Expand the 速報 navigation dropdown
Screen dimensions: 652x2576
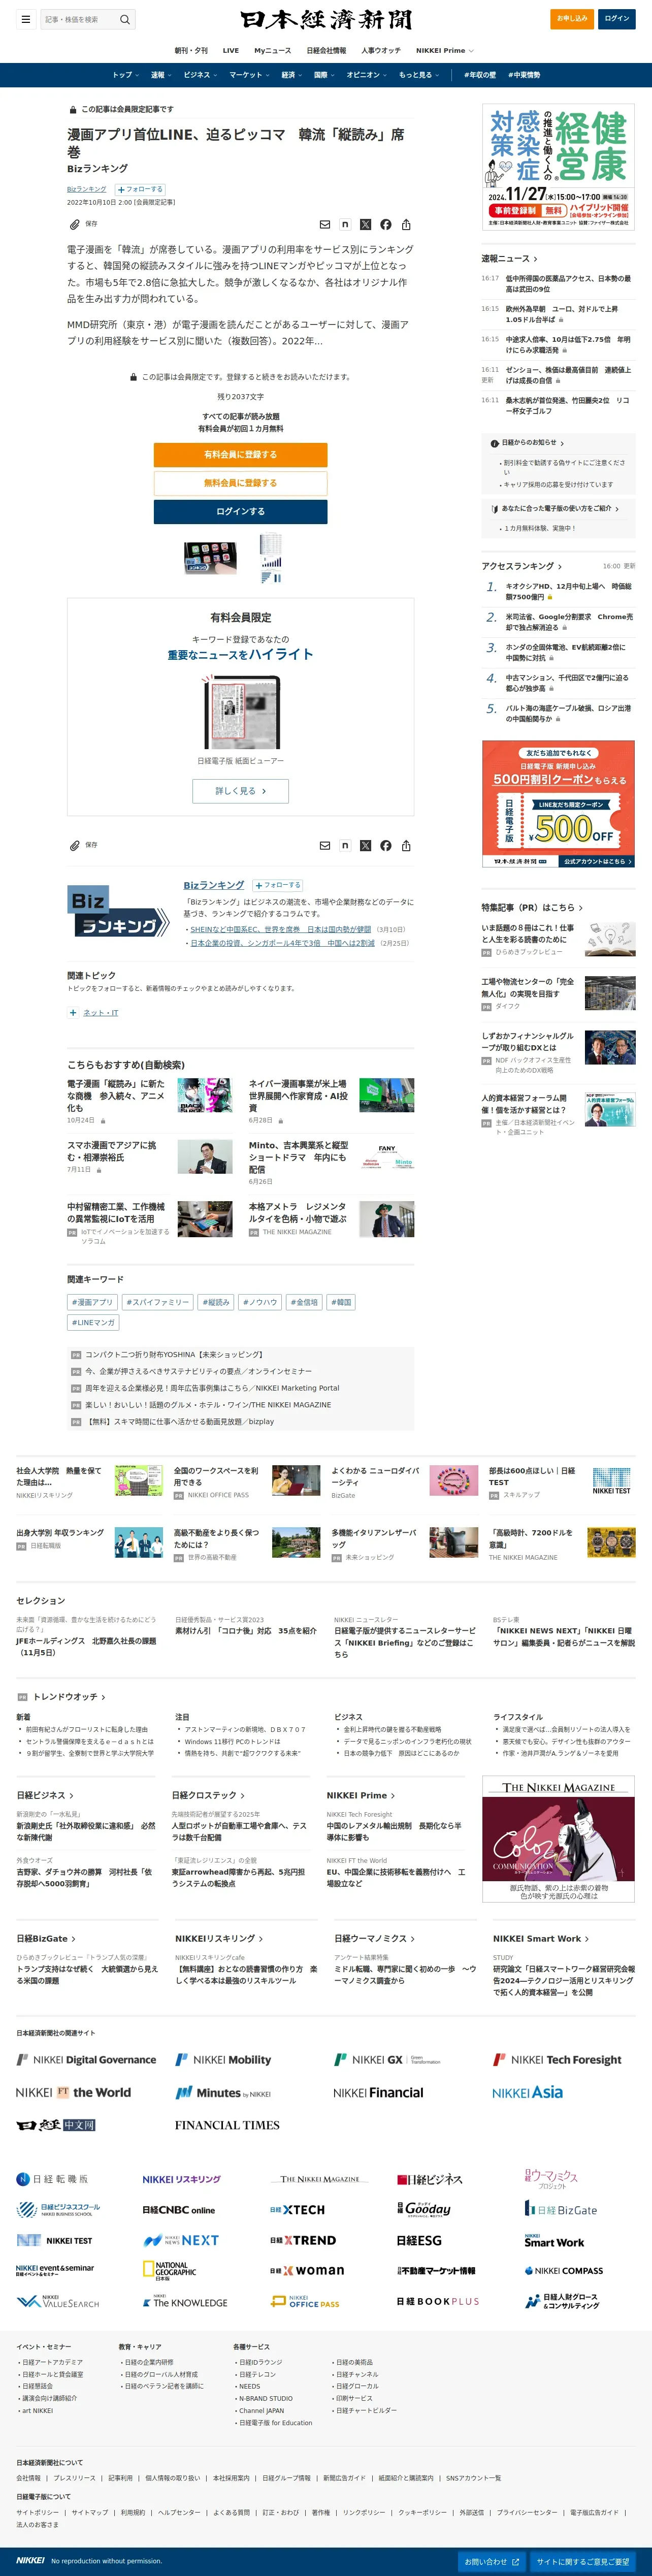161,75
